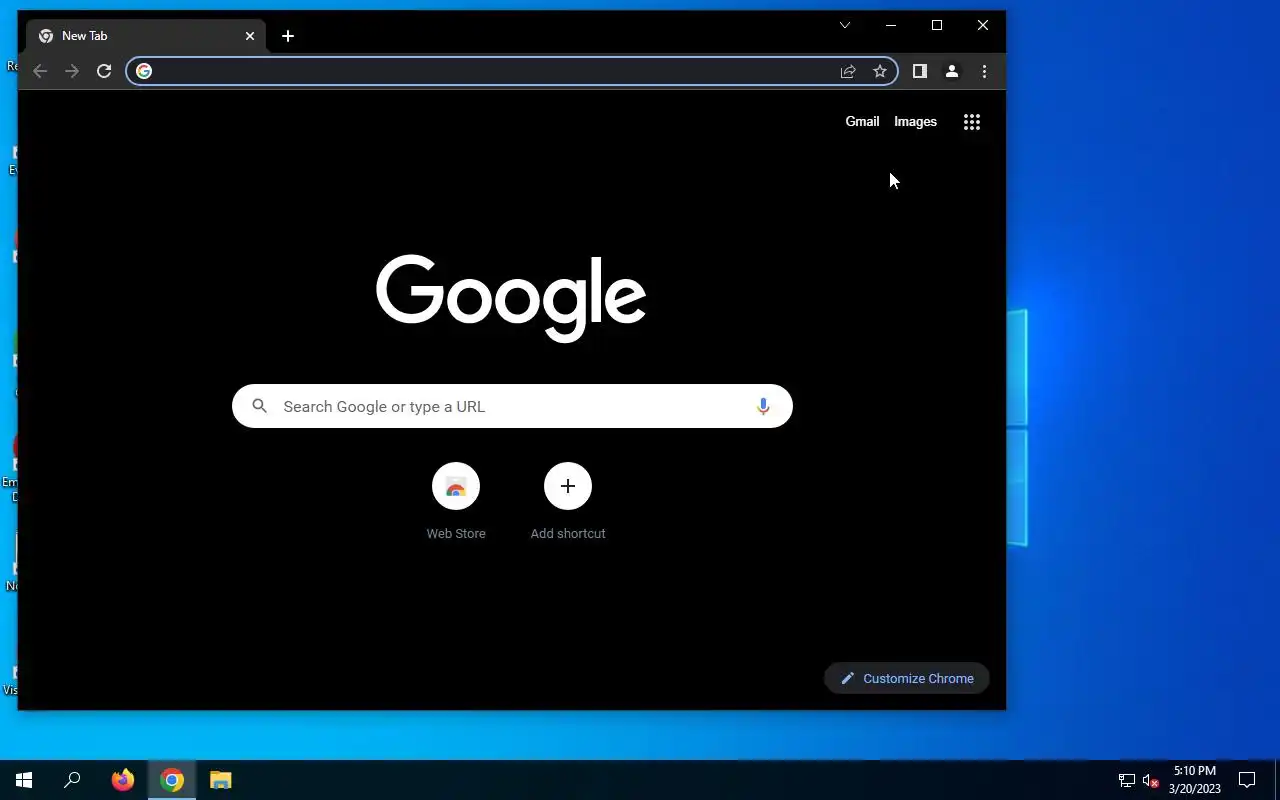Close the Chrome window
This screenshot has height=800, width=1280.
(983, 25)
